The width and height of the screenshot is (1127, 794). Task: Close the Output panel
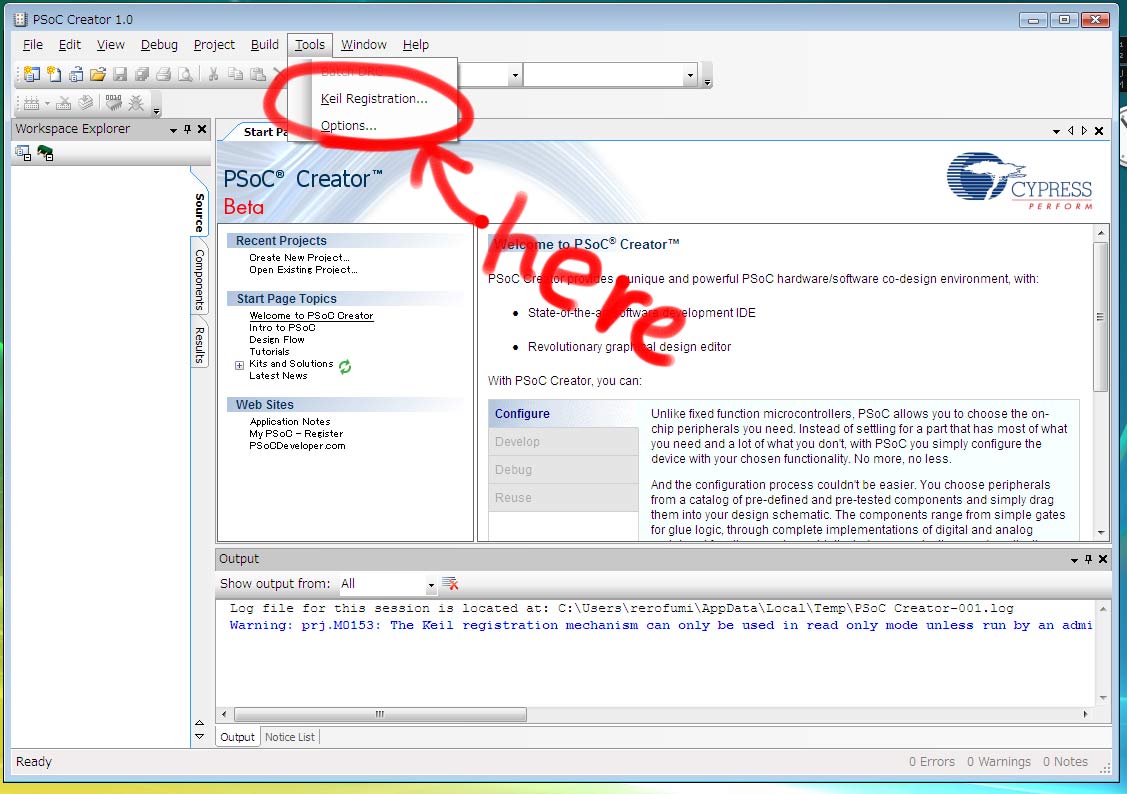[x=1103, y=559]
